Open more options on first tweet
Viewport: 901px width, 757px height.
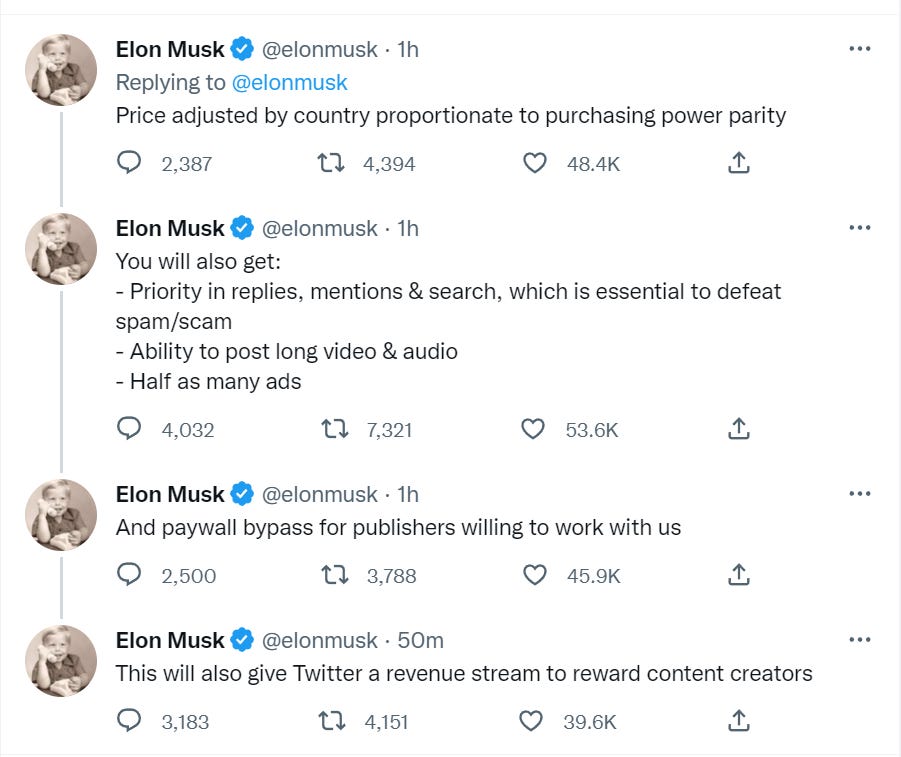[x=859, y=49]
